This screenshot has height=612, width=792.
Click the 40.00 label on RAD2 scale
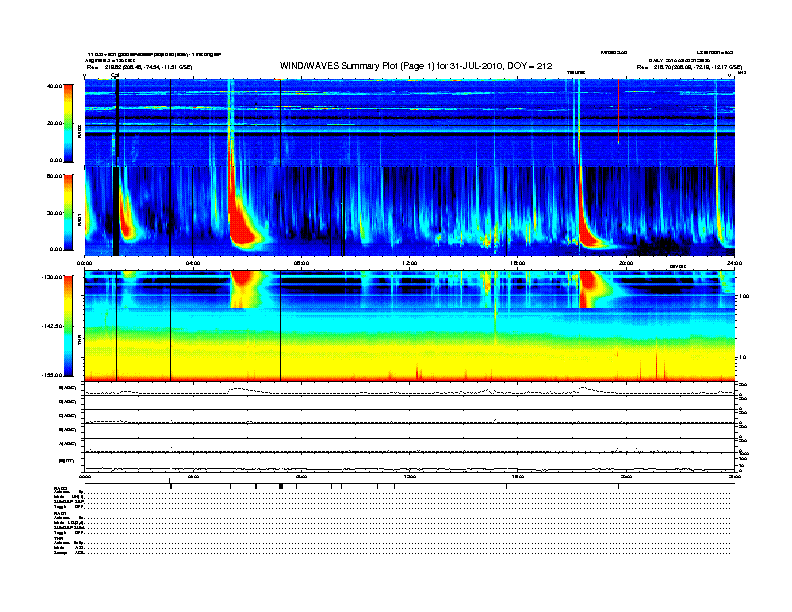pos(55,86)
